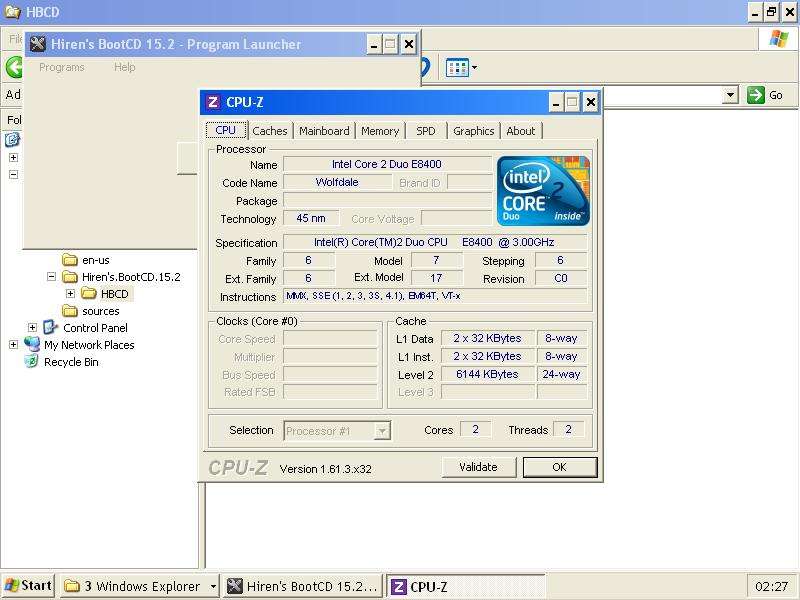
Task: Switch to the Memory tab in CPU-Z
Action: click(x=380, y=130)
